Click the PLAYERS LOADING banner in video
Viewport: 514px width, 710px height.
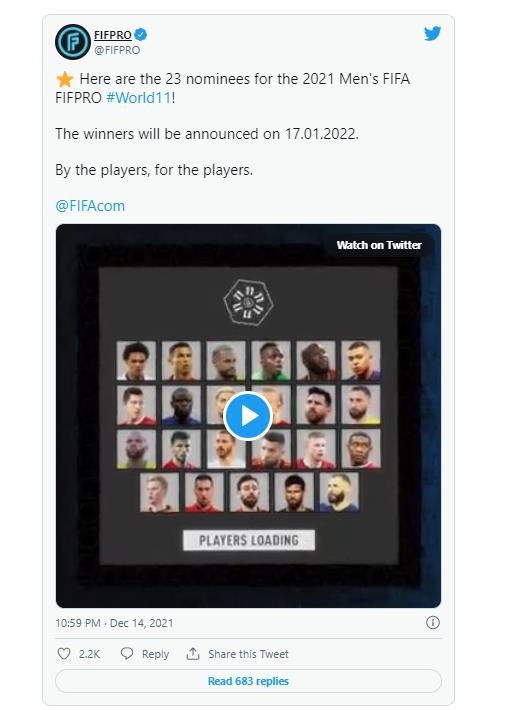pyautogui.click(x=249, y=540)
